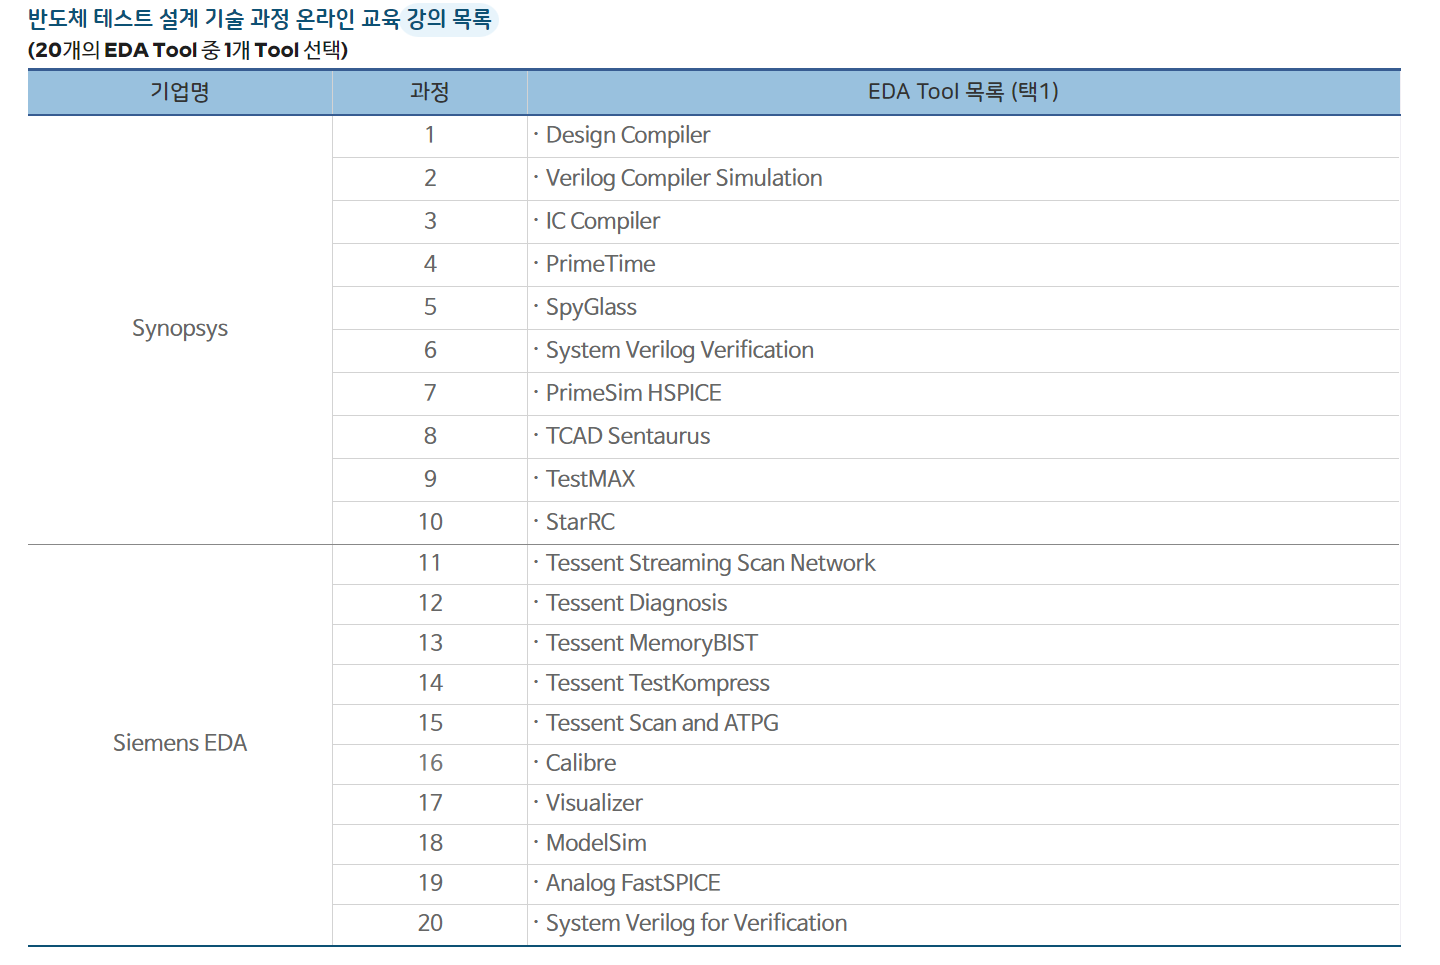Click course number 3 in the 과정 column
The image size is (1440, 965).
tap(430, 221)
